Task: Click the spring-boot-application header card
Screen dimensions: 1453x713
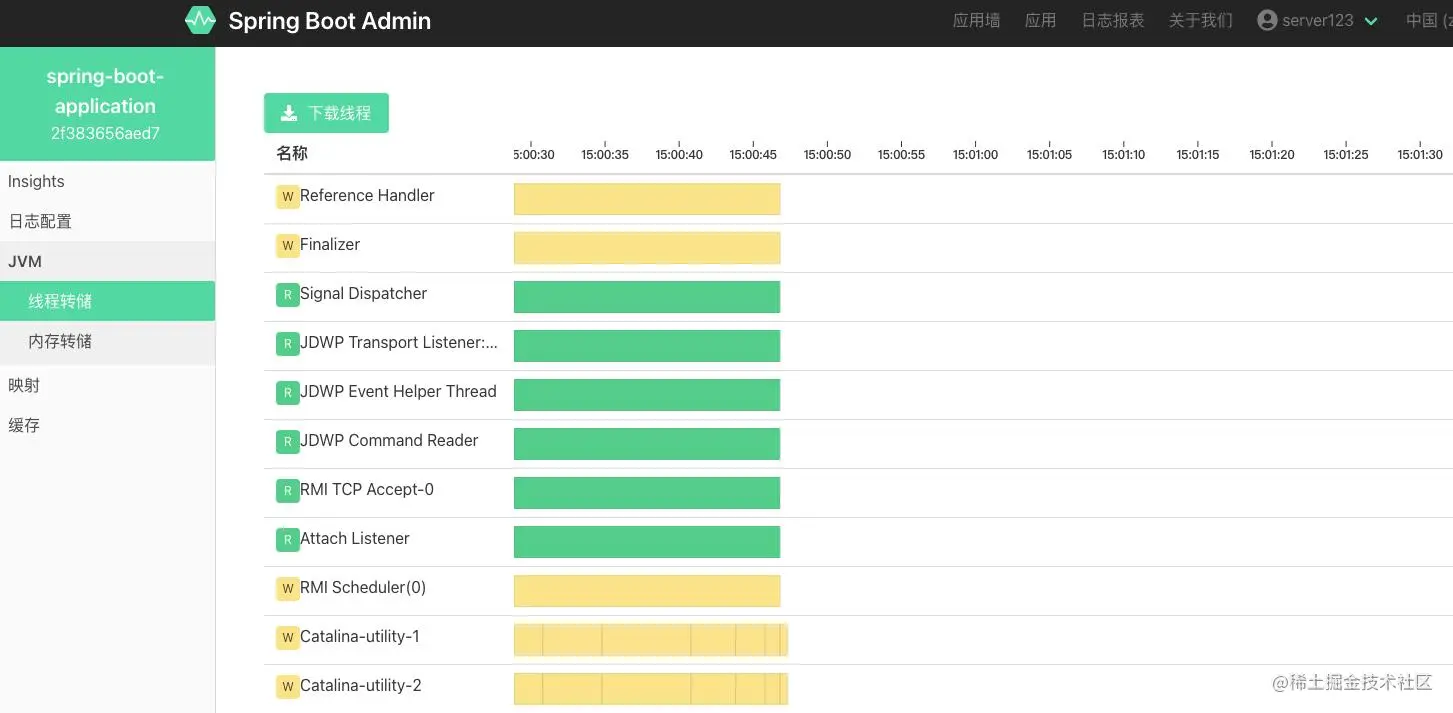Action: point(107,104)
